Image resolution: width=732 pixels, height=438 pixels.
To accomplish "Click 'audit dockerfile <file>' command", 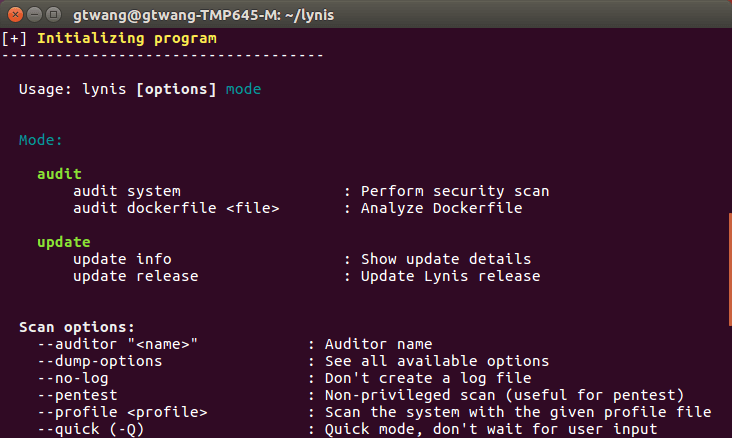I will pos(176,208).
